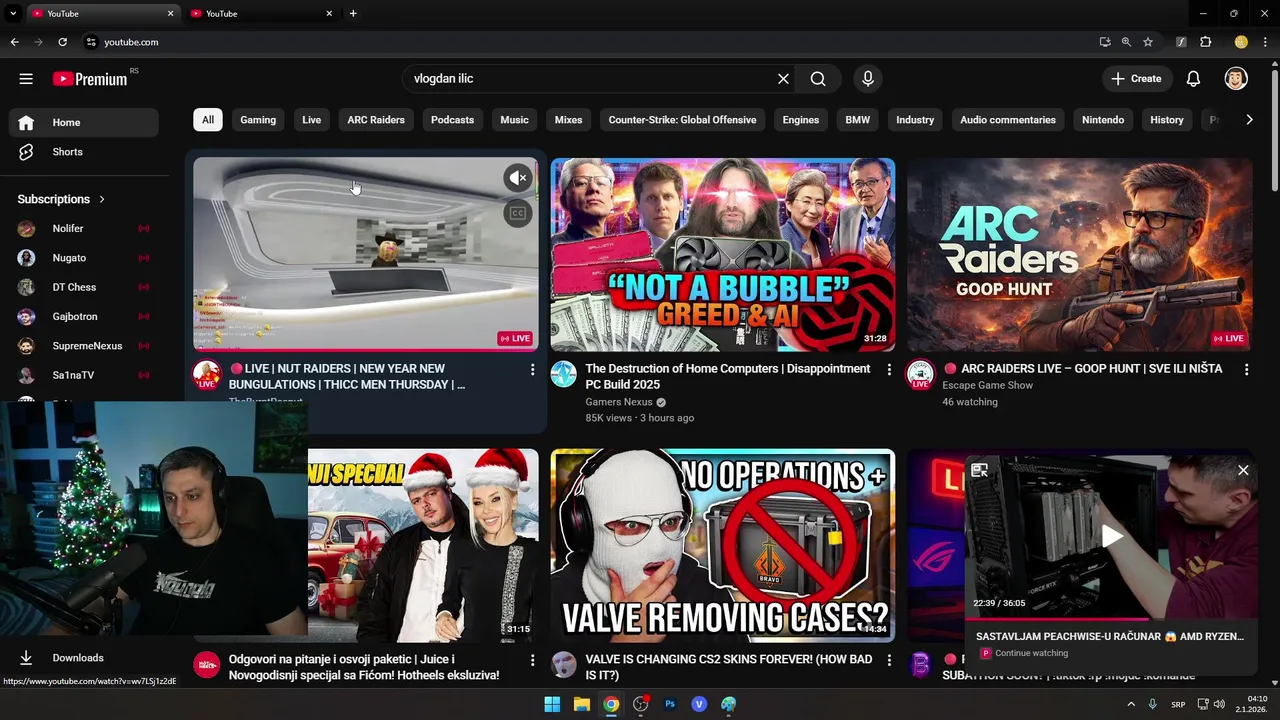Open Nugato channel subscription

84,258
